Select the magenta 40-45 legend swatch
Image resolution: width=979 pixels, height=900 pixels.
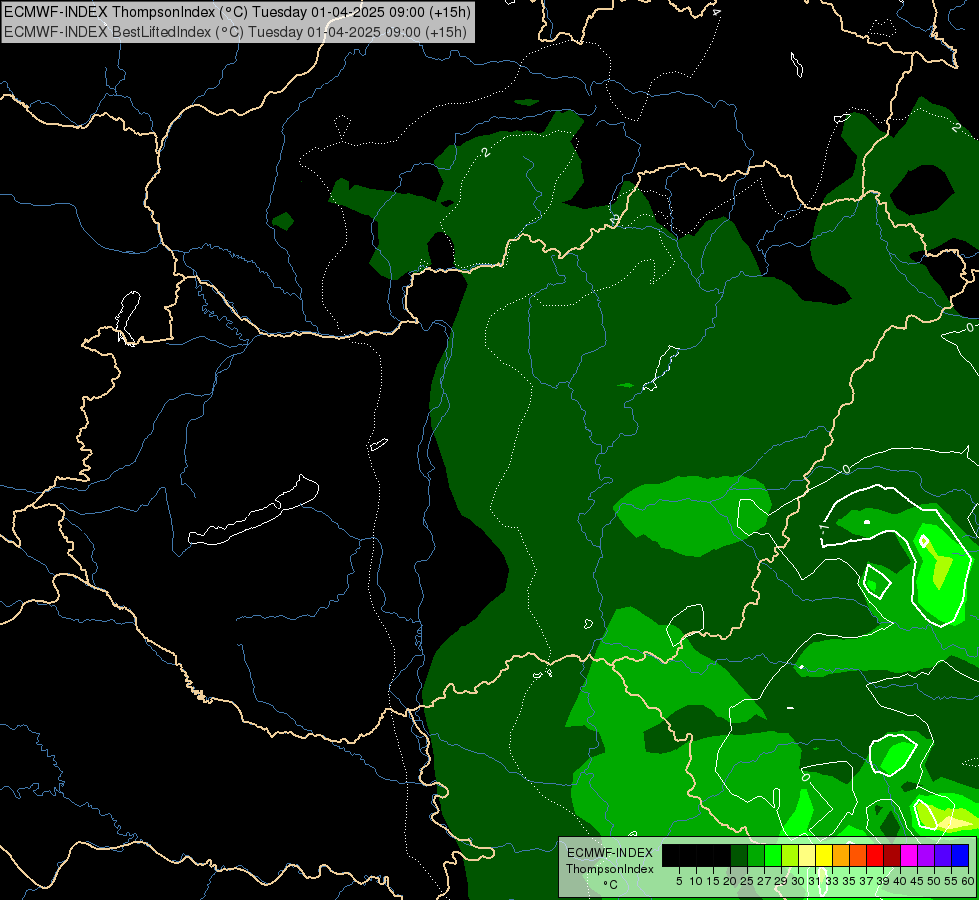[908, 856]
